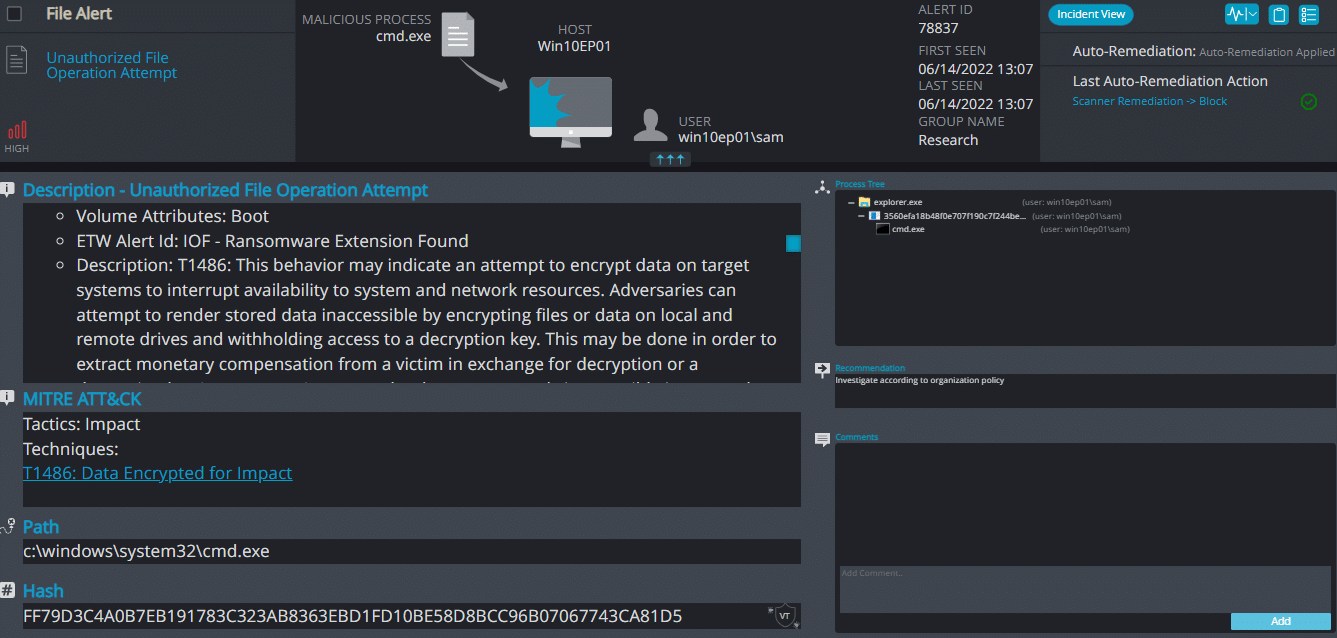Image resolution: width=1337 pixels, height=638 pixels.
Task: Click the Comments speech bubble icon
Action: (823, 439)
